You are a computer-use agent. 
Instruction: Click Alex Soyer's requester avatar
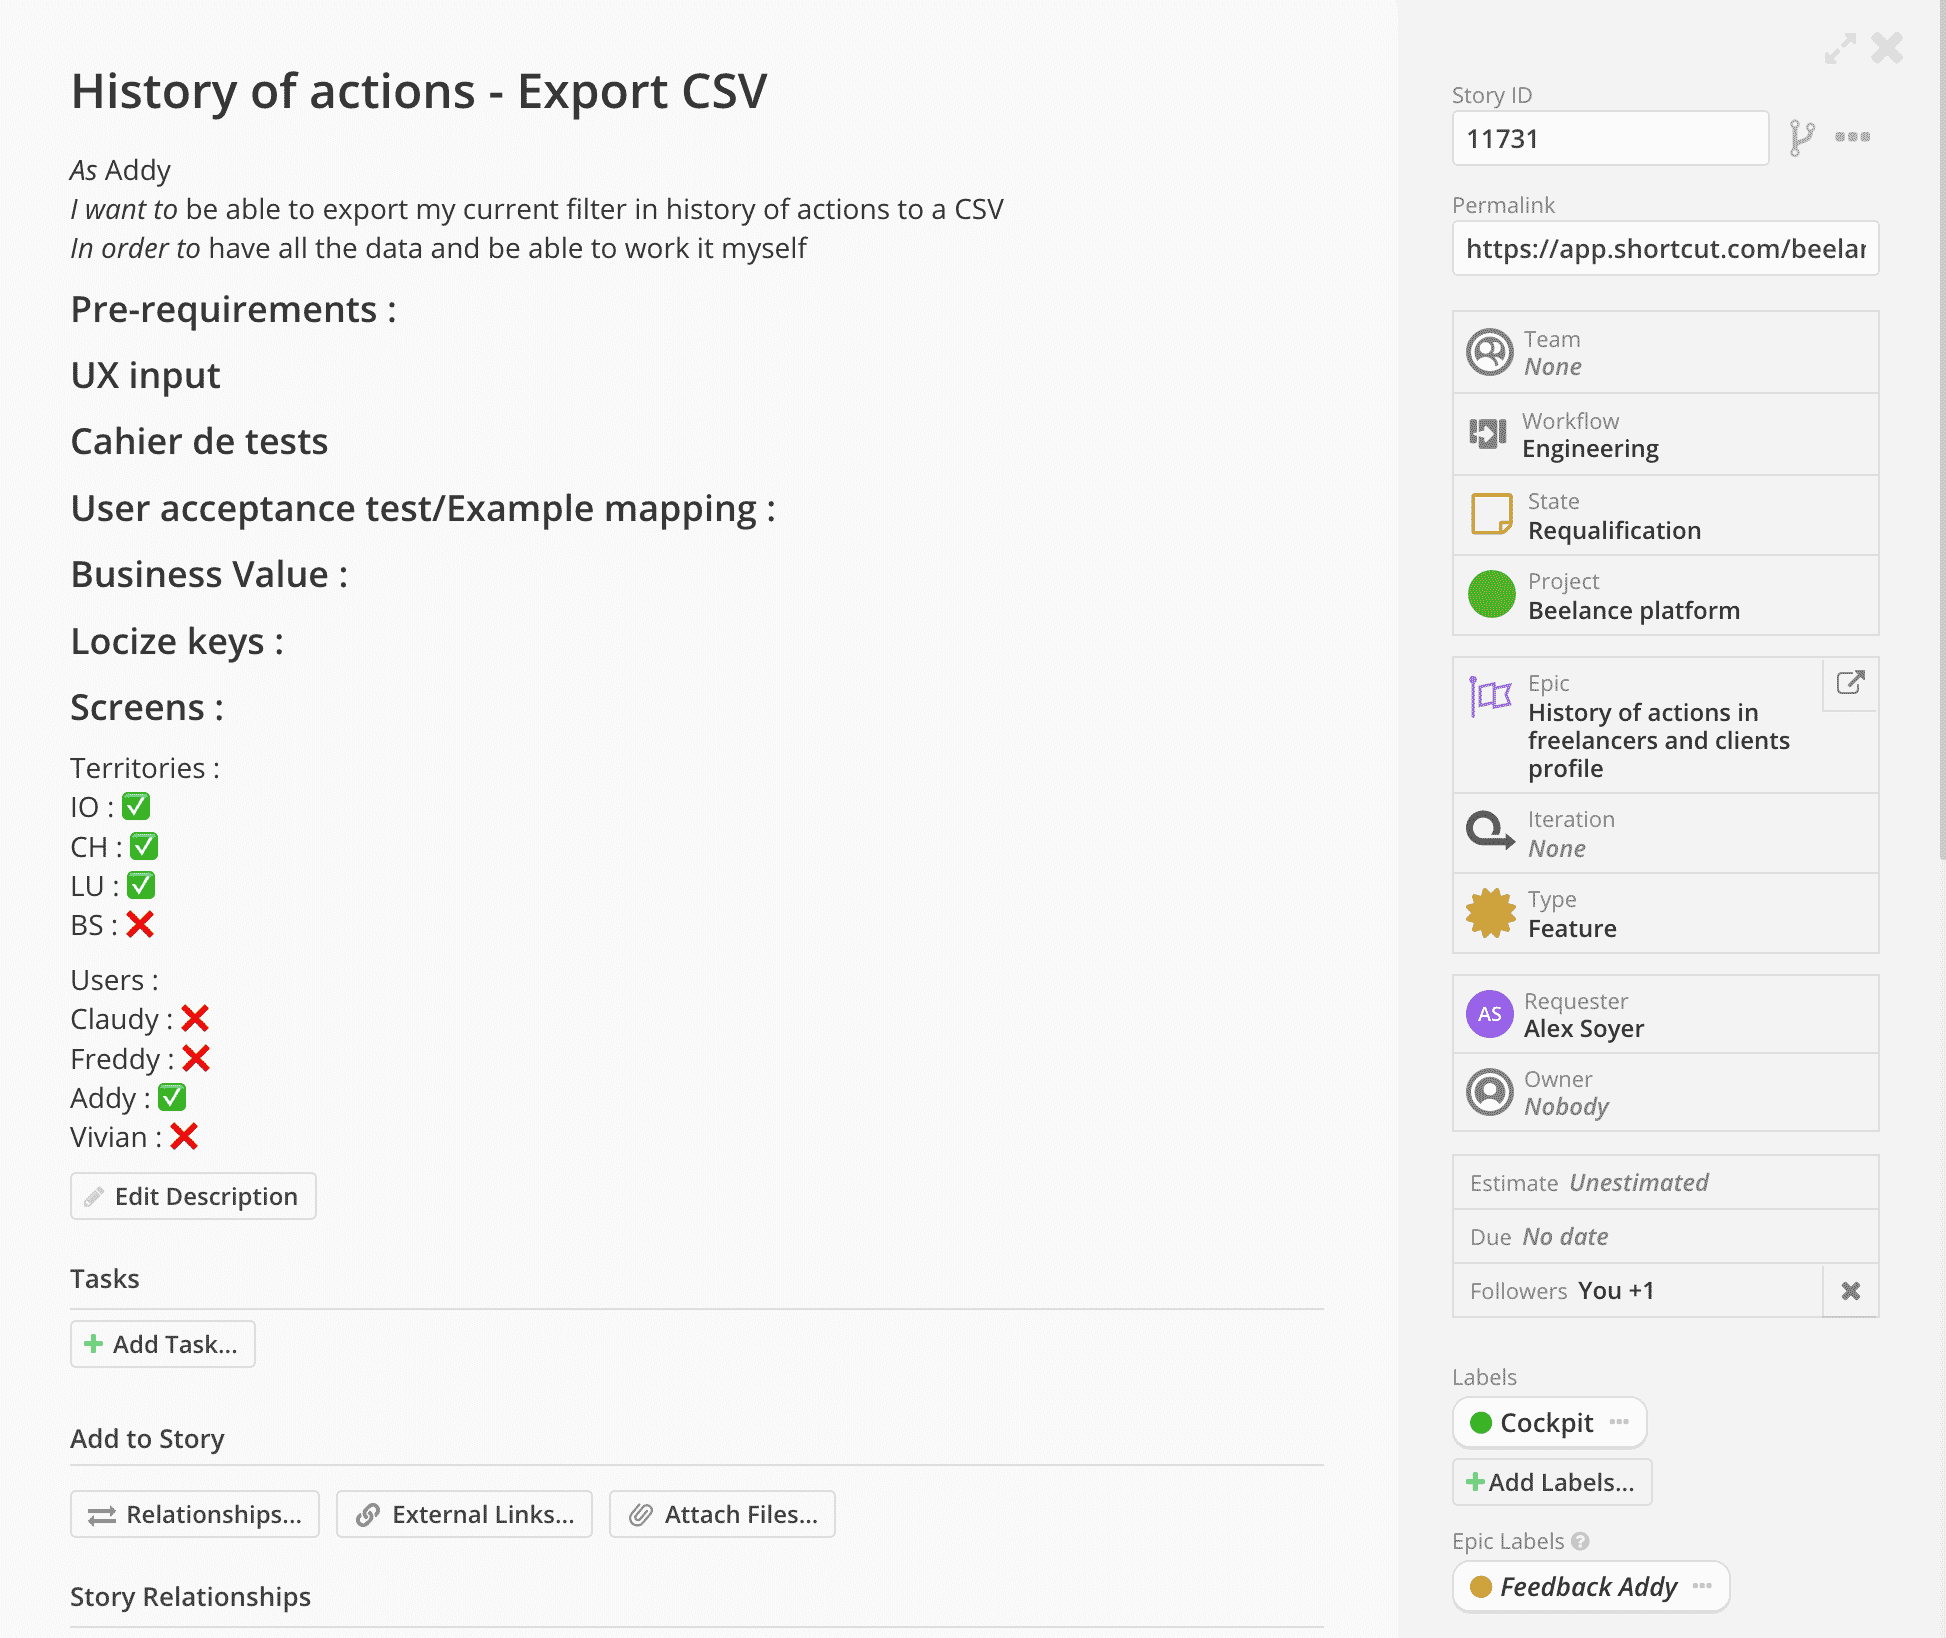tap(1489, 1013)
